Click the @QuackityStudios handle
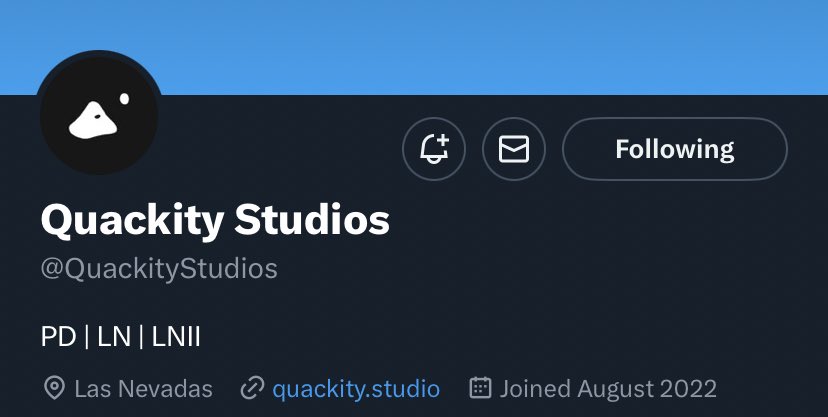This screenshot has height=417, width=828. click(159, 268)
